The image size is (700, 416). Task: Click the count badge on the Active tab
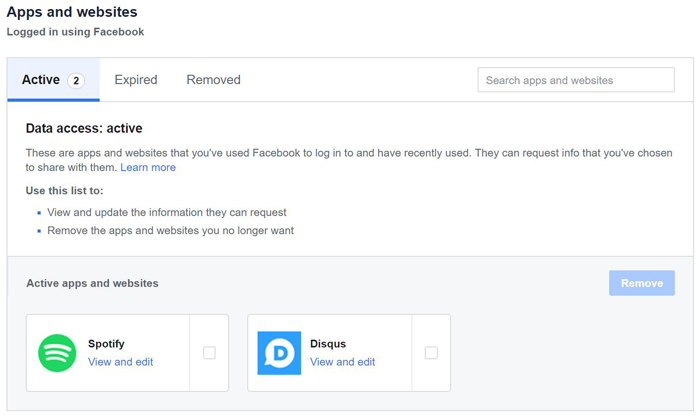(76, 81)
